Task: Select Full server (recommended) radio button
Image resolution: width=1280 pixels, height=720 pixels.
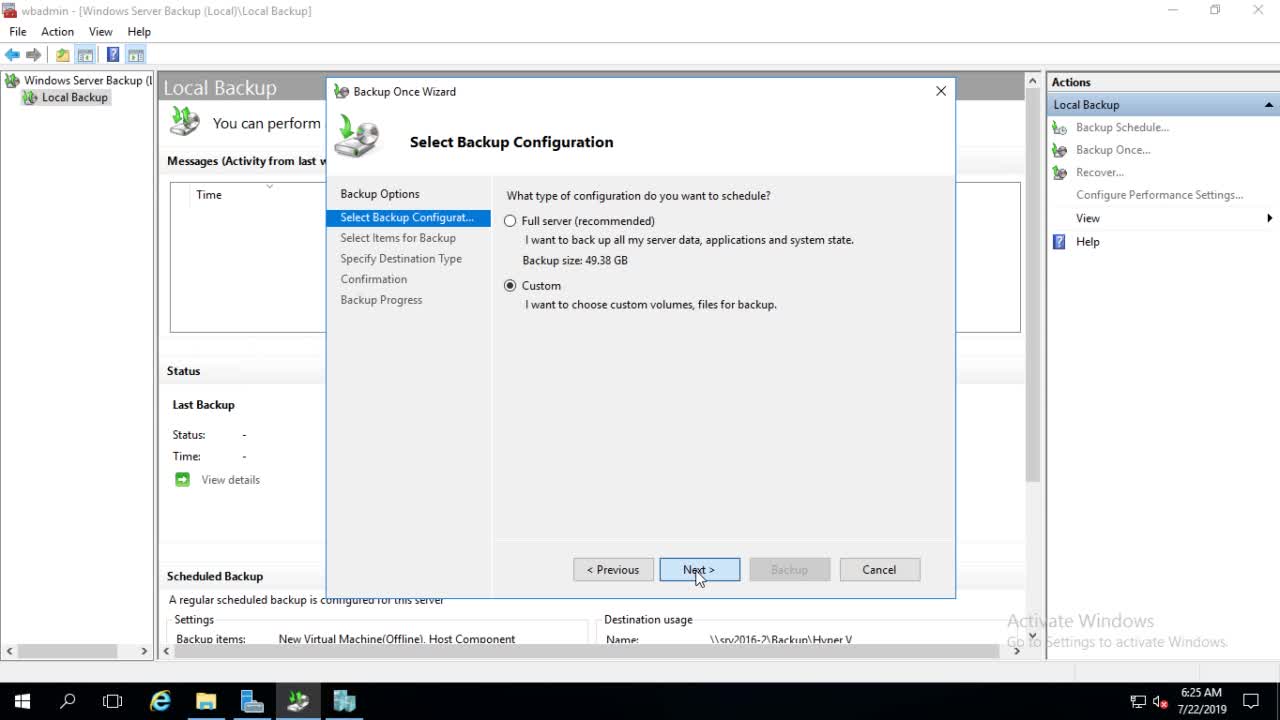Action: coord(510,221)
